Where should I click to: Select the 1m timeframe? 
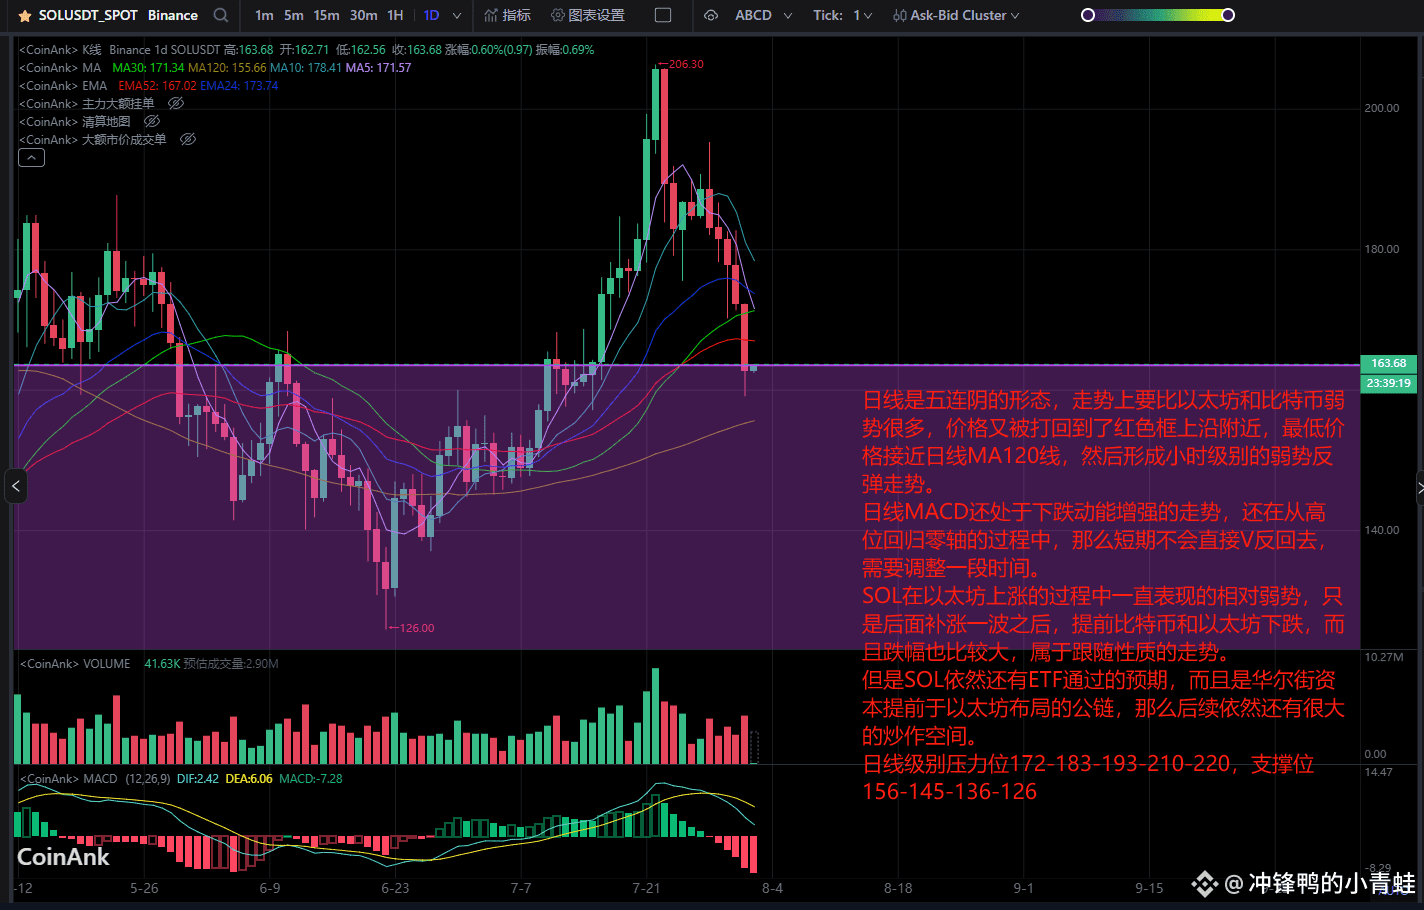(x=264, y=15)
